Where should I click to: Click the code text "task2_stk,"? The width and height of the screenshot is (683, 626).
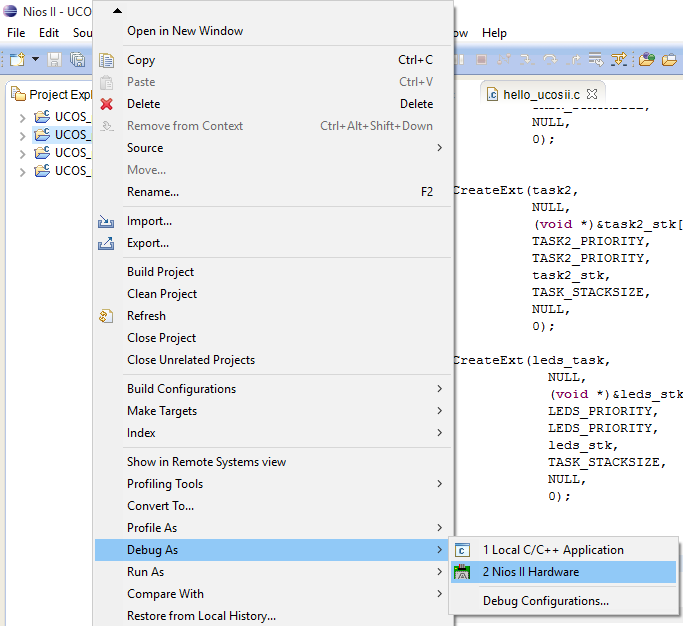tap(571, 275)
